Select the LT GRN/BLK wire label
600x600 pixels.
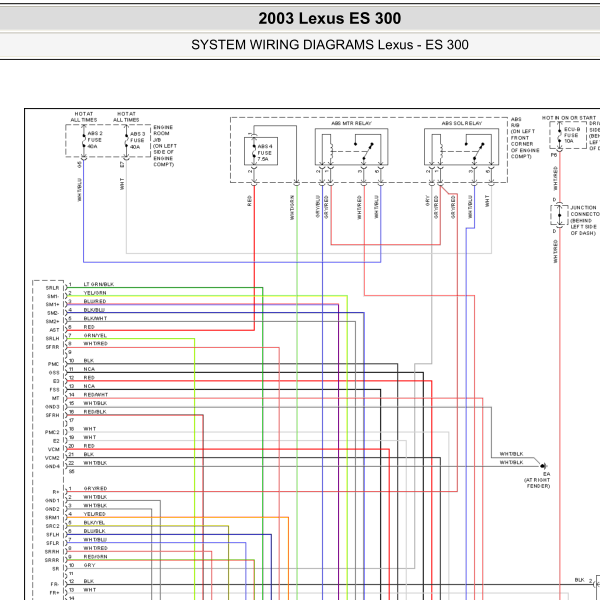pyautogui.click(x=99, y=284)
